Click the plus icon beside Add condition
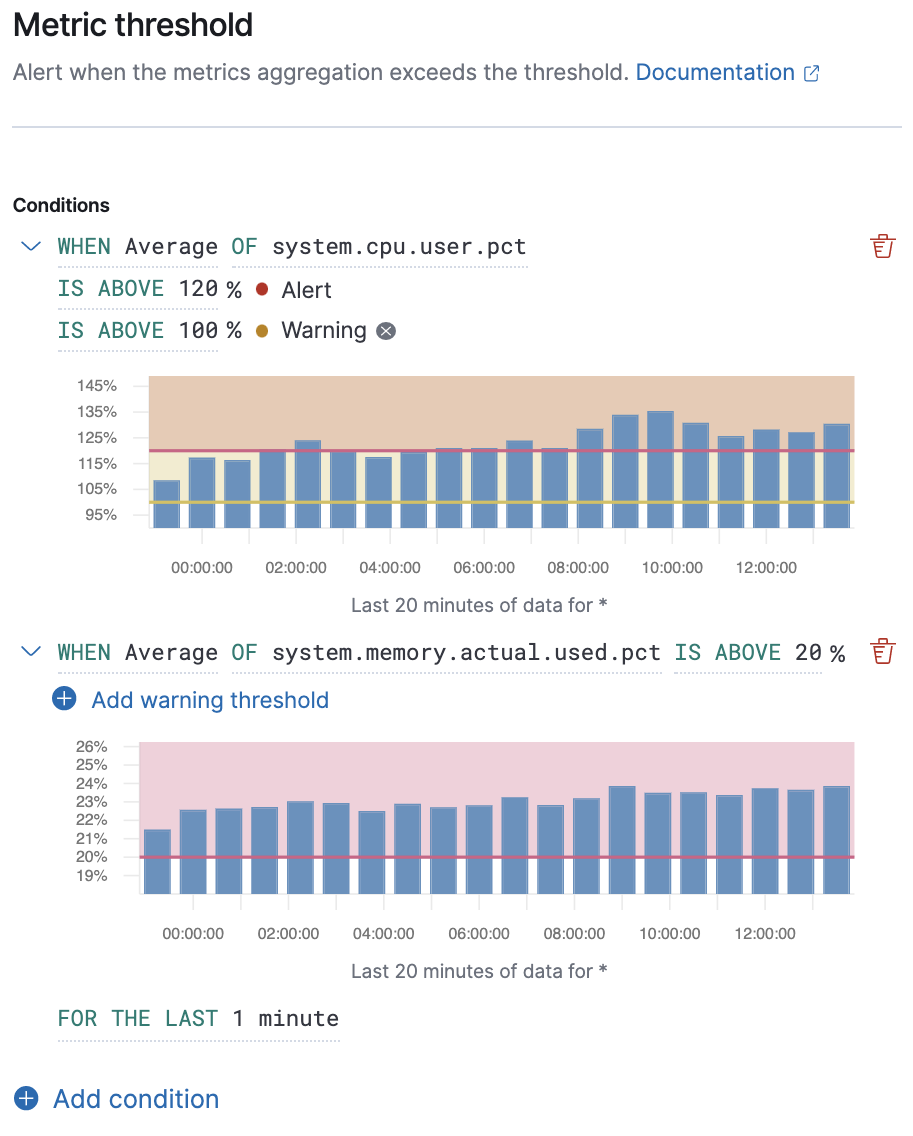Screen dimensions: 913x1136 coord(27,1099)
